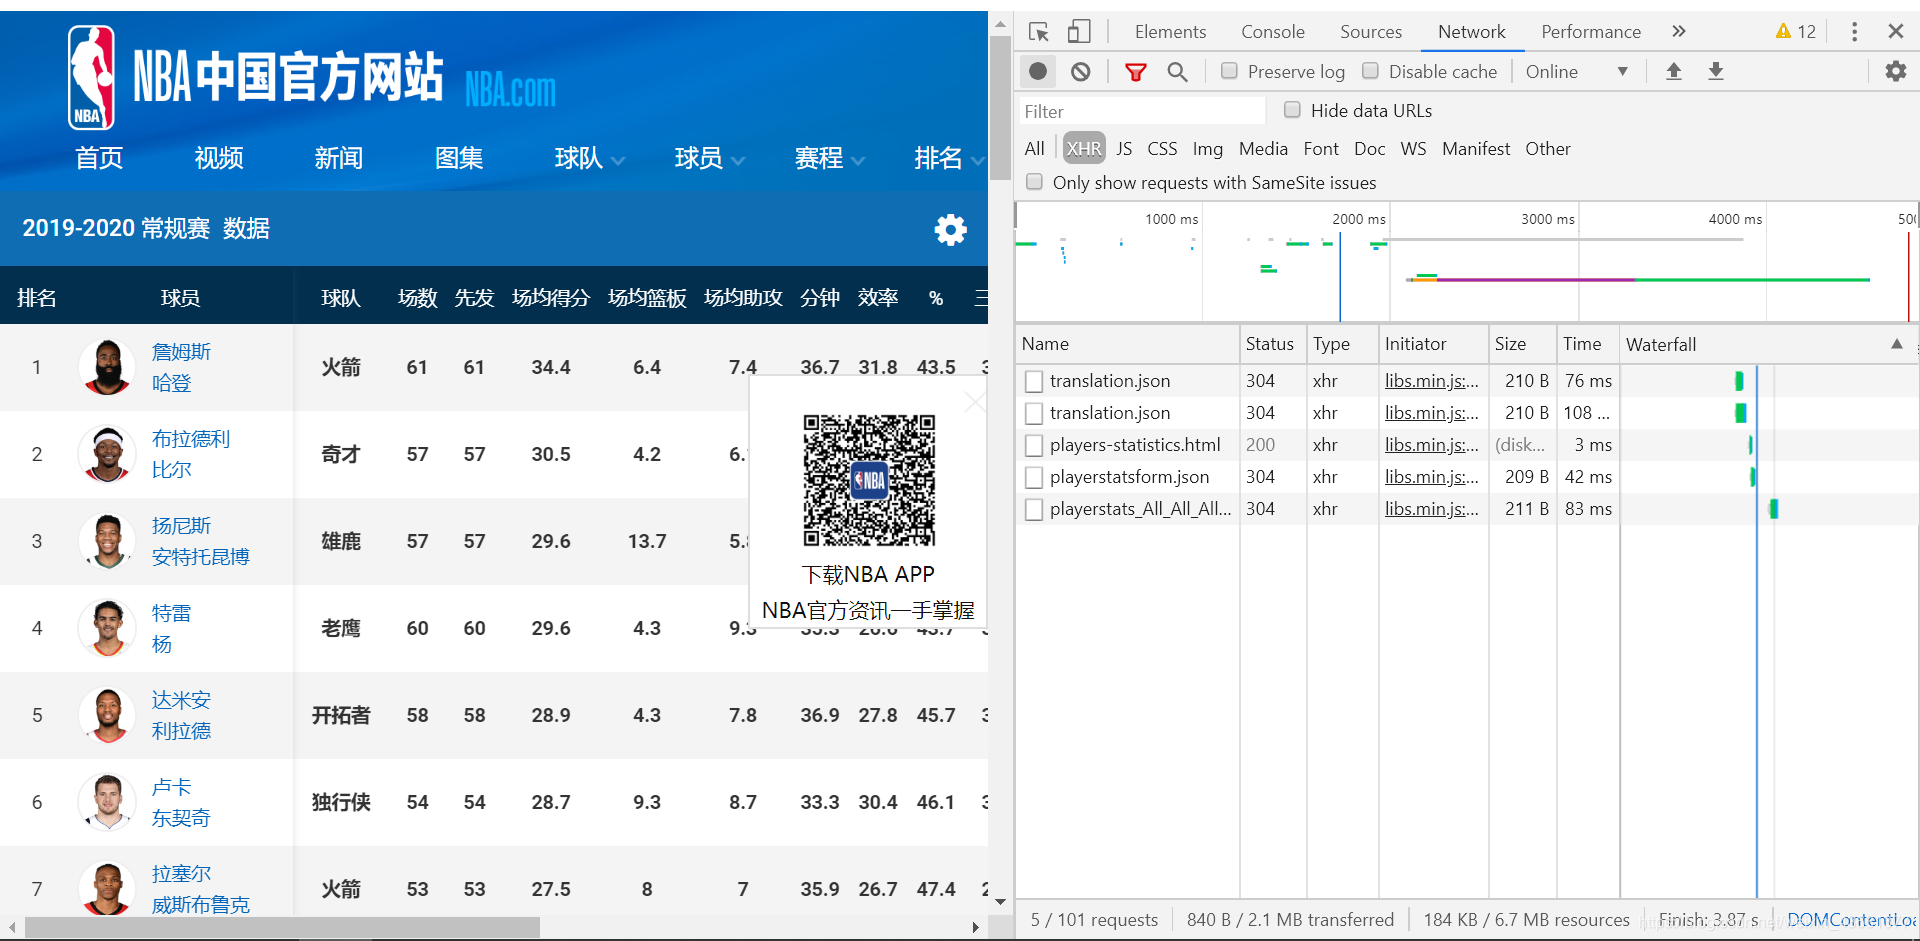Switch to Performance tab

pyautogui.click(x=1591, y=32)
